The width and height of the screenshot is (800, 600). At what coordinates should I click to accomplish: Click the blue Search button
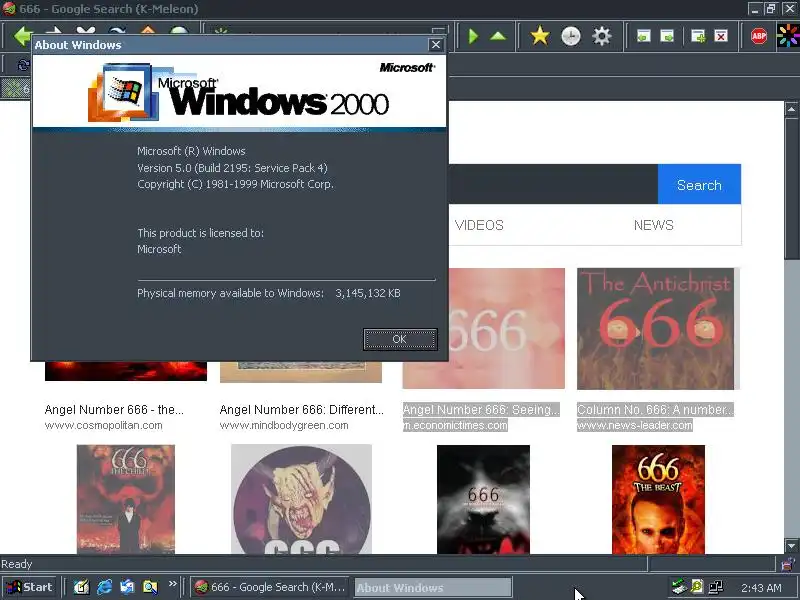699,185
